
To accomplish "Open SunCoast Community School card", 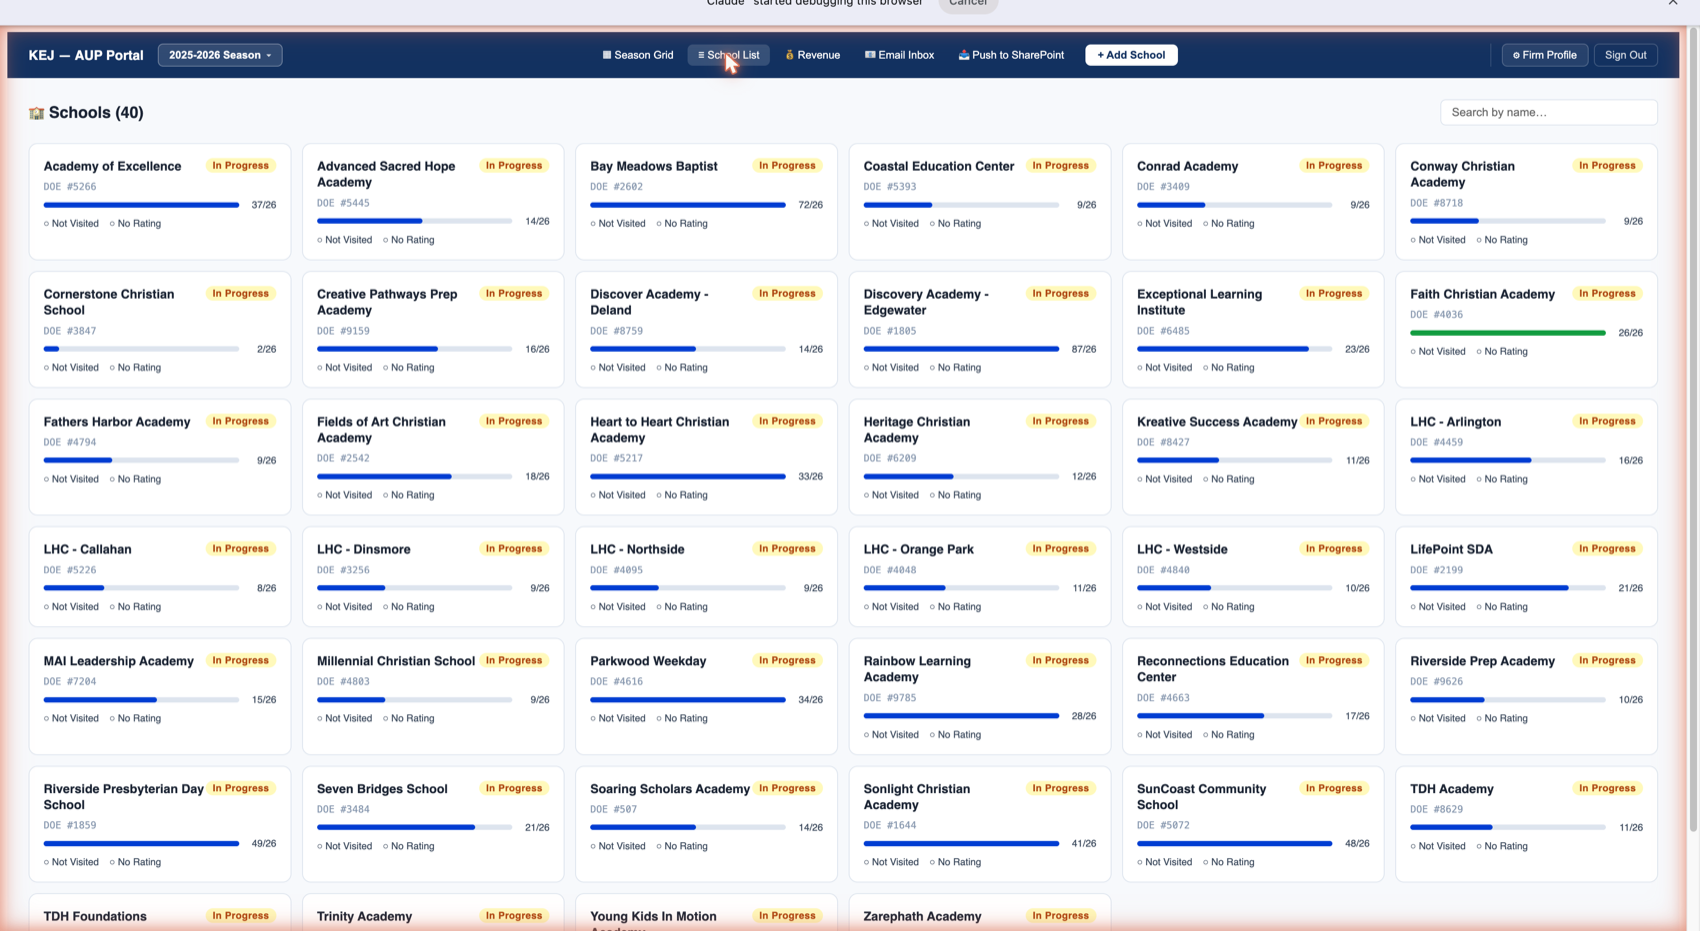I will [x=1253, y=824].
